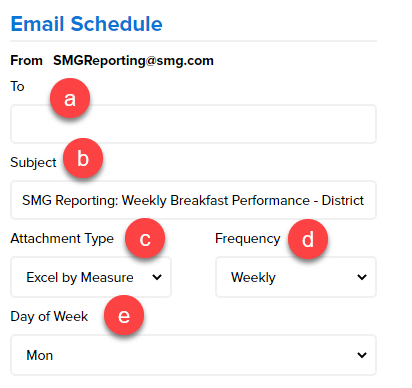Click the red circle marker labeled c
The width and height of the screenshot is (412, 388).
145,238
